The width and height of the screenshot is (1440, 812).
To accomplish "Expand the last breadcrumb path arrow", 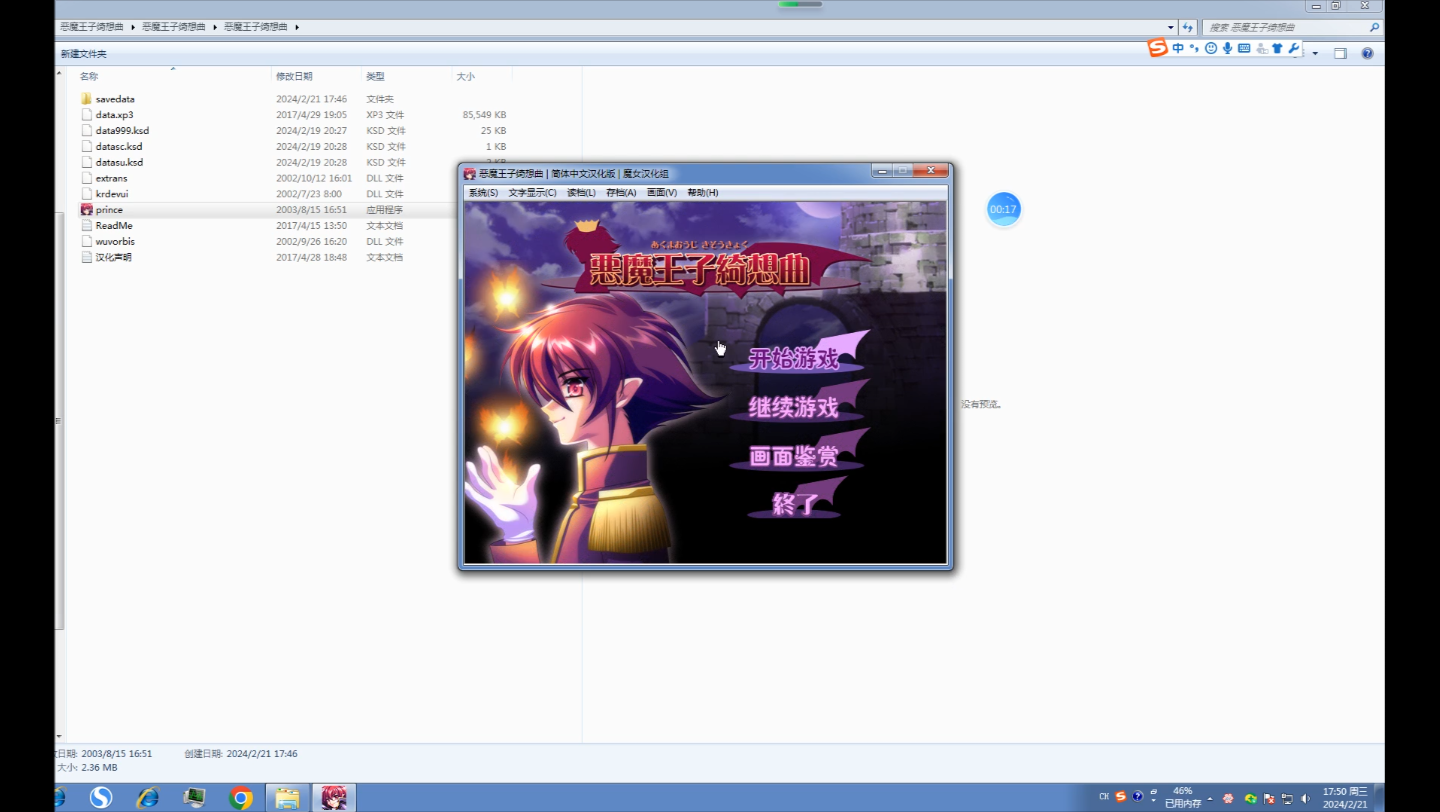I will point(297,27).
